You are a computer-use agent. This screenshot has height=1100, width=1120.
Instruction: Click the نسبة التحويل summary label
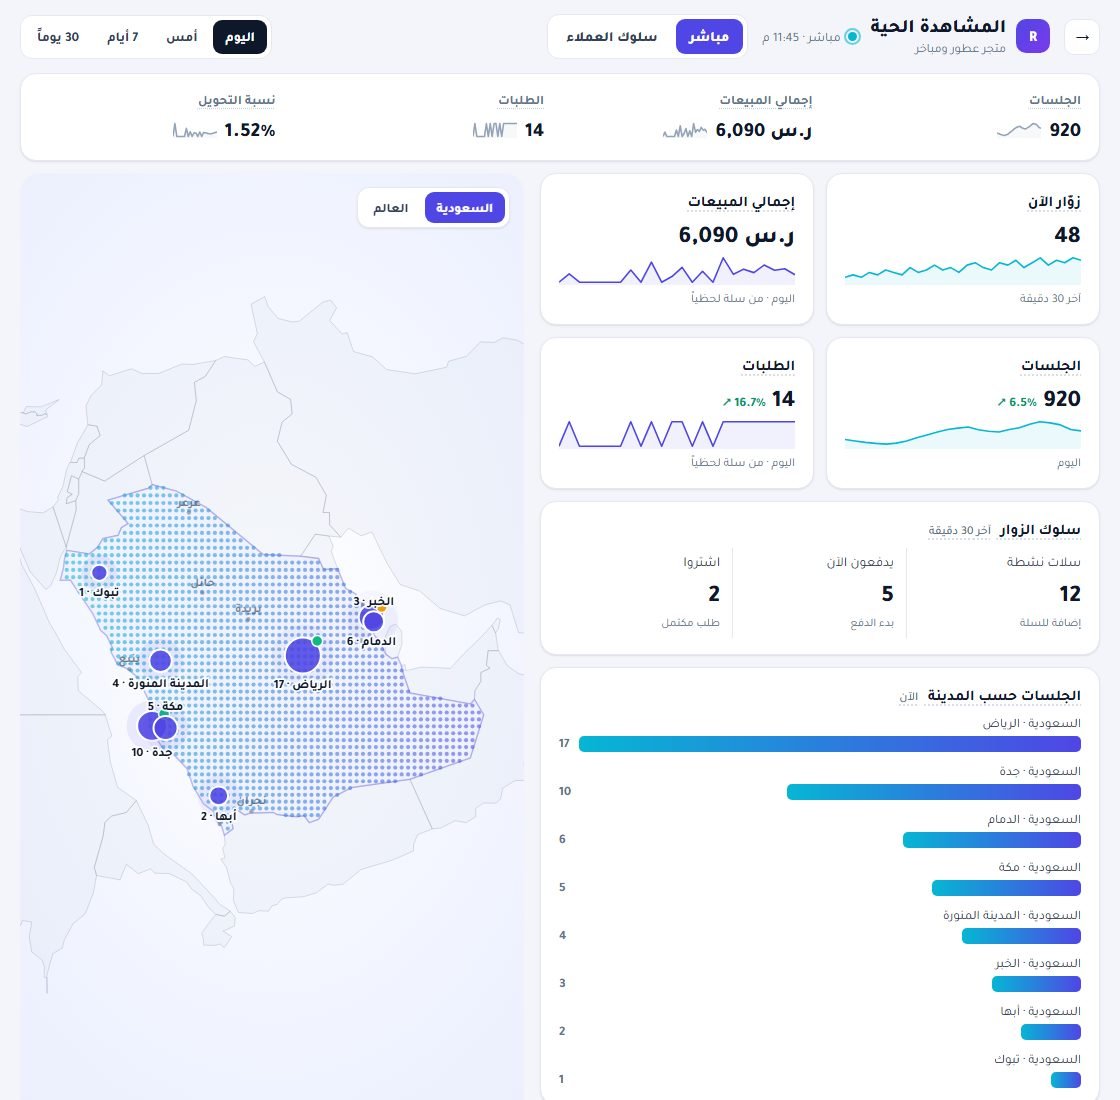pyautogui.click(x=236, y=100)
